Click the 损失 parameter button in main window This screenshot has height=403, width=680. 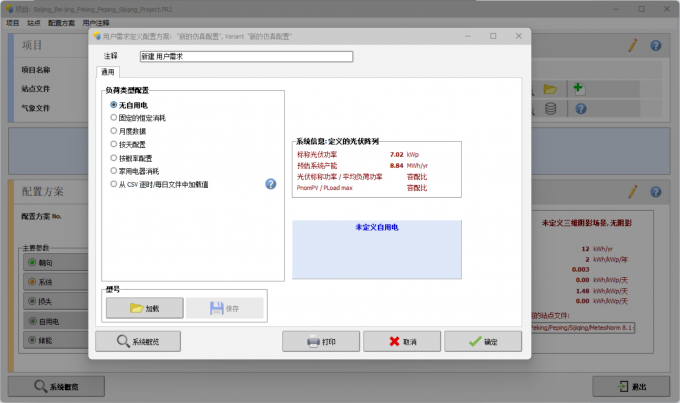tap(56, 301)
